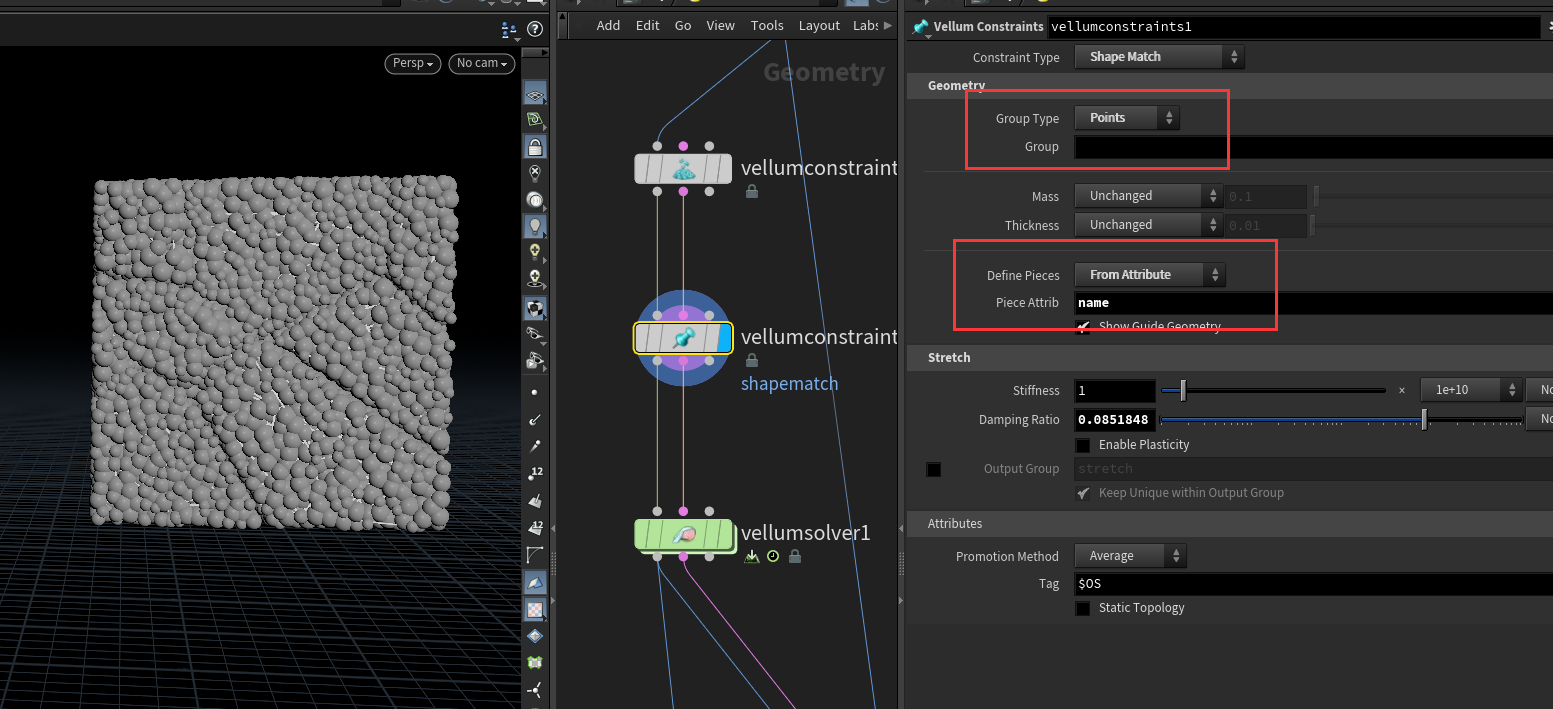Image resolution: width=1553 pixels, height=709 pixels.
Task: Open viewport help question mark icon
Action: [x=535, y=30]
